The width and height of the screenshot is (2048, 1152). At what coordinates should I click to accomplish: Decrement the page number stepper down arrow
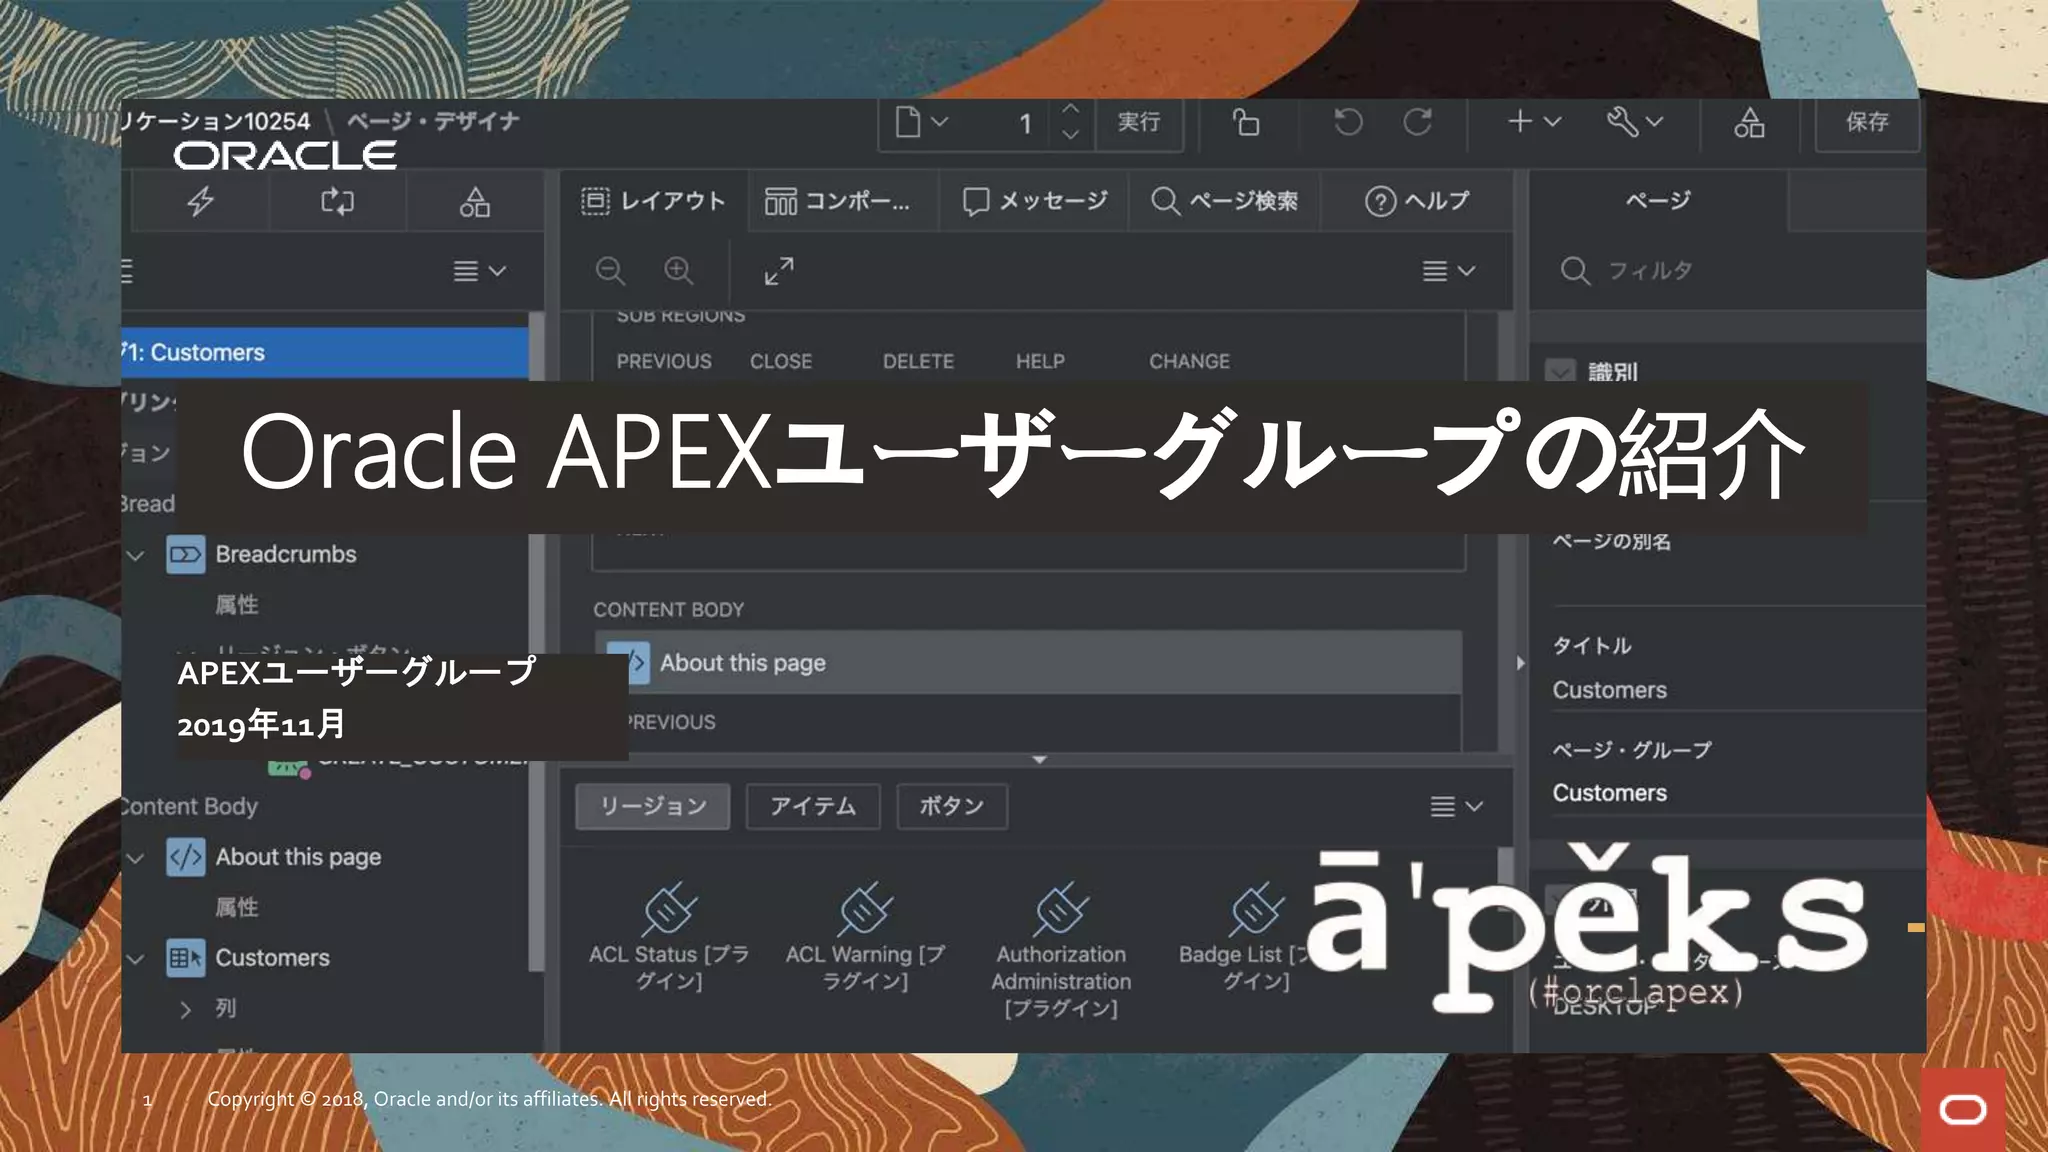pyautogui.click(x=1070, y=135)
